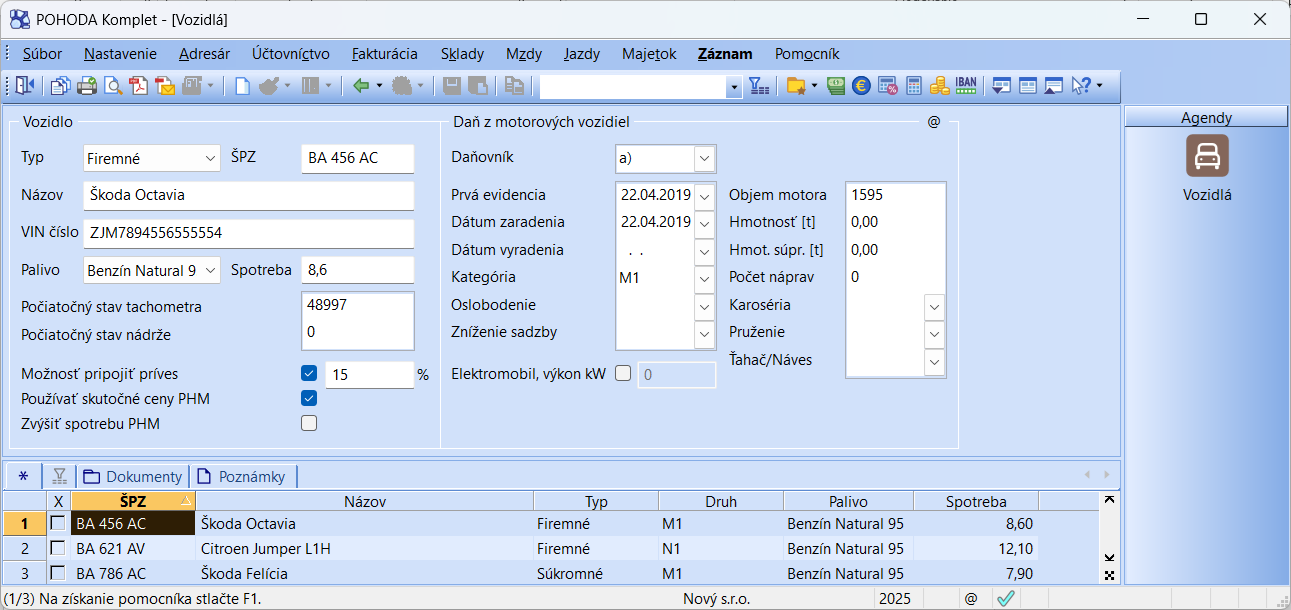Image resolution: width=1291 pixels, height=610 pixels.
Task: Click the new record blank page icon
Action: tap(242, 86)
